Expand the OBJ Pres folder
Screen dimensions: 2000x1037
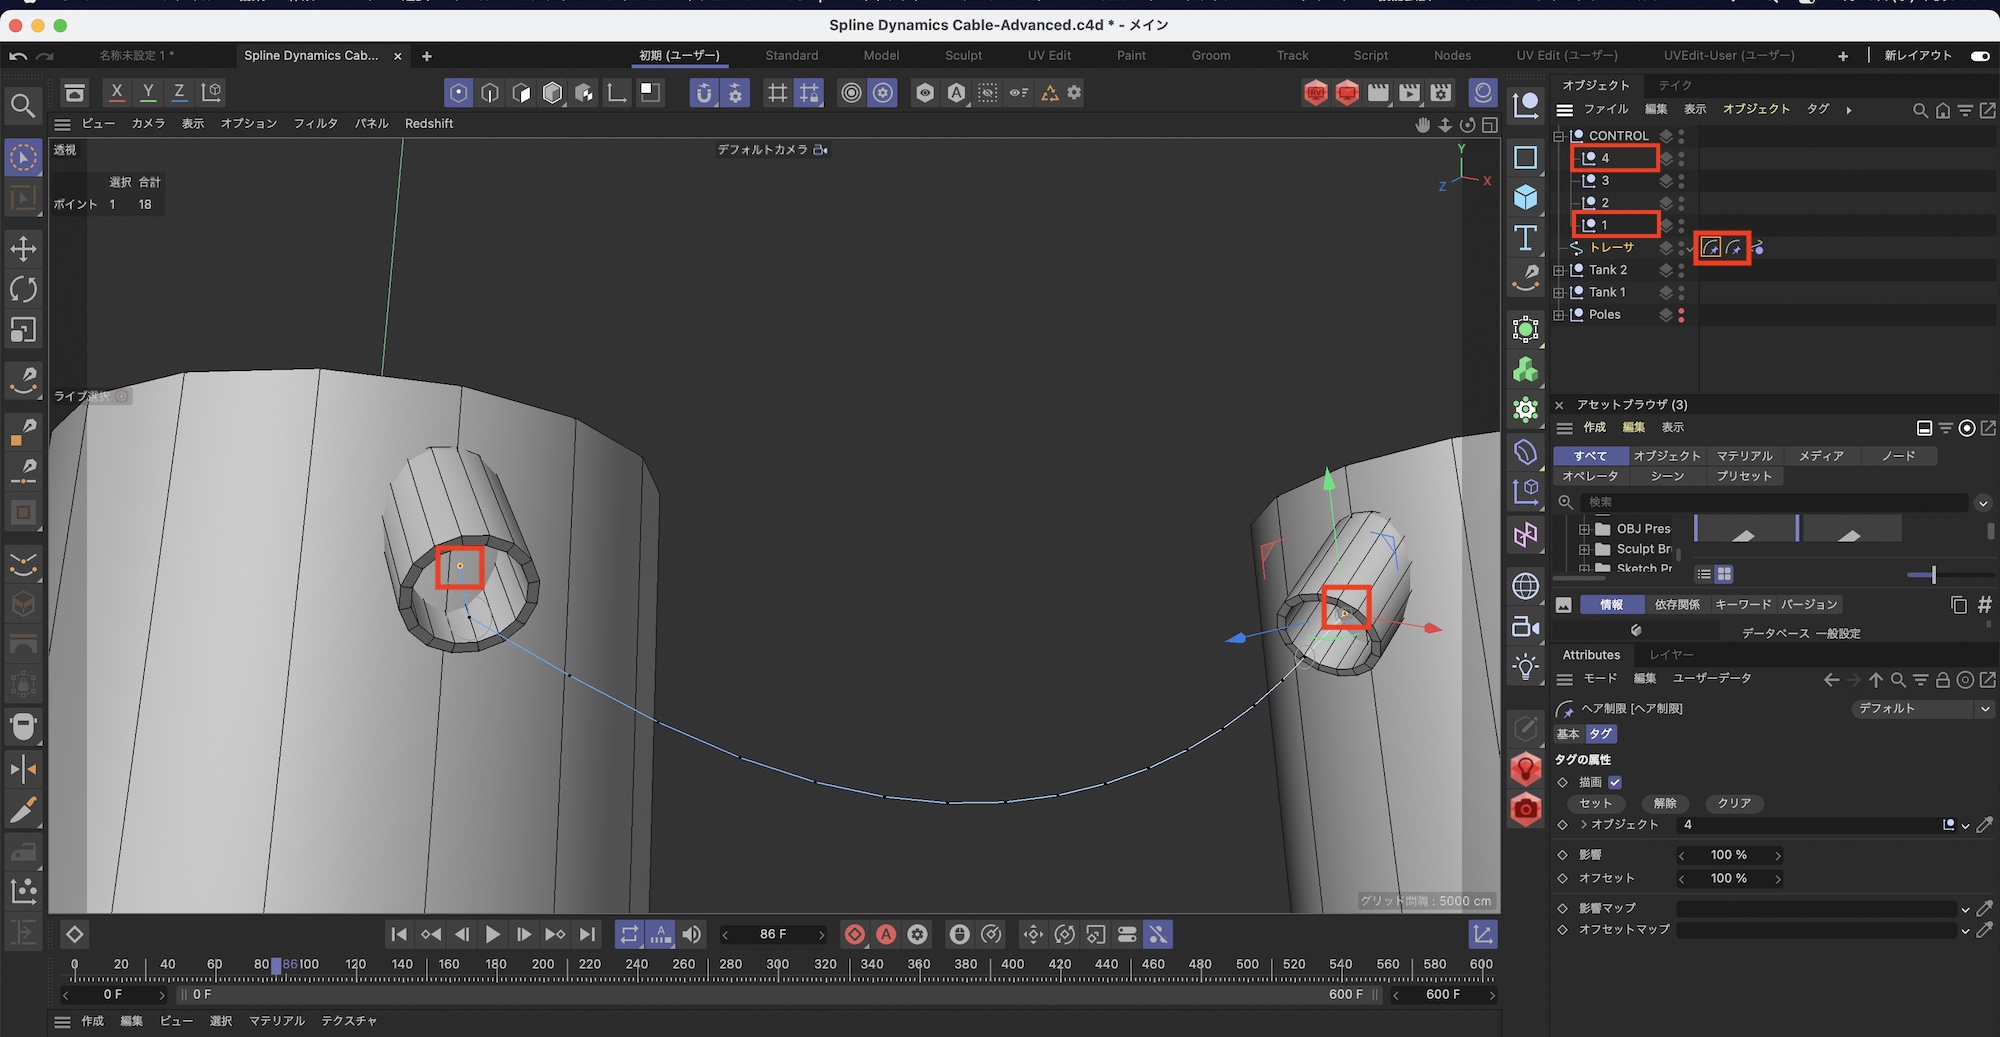tap(1584, 529)
